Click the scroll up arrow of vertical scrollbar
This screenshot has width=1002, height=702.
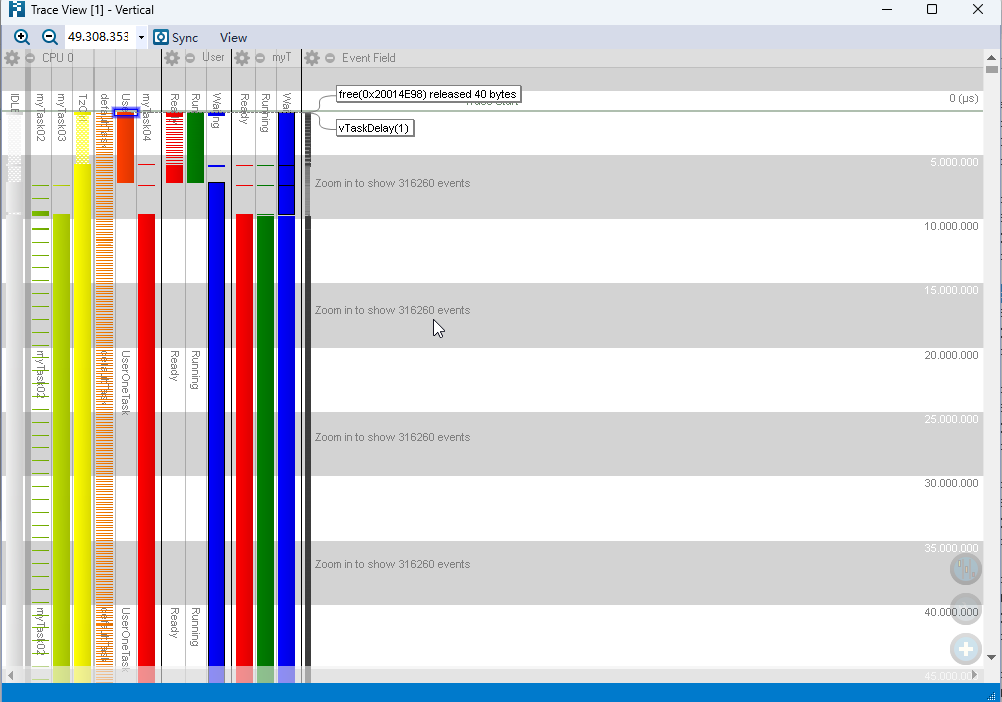click(x=991, y=57)
